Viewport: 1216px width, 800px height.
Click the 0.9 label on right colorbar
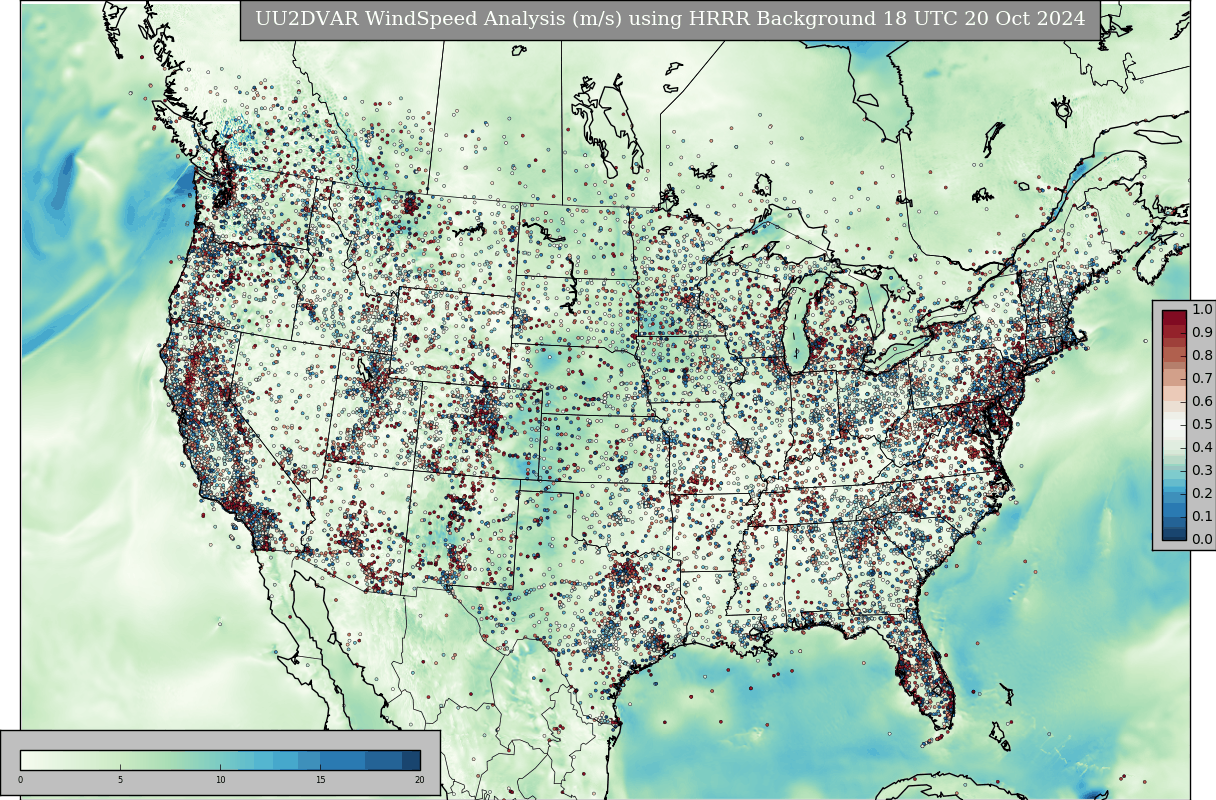(1202, 333)
